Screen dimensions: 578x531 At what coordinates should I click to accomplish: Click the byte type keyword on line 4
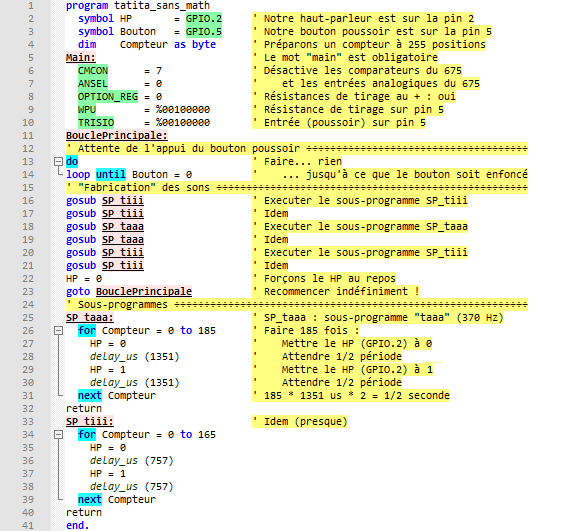204,45
